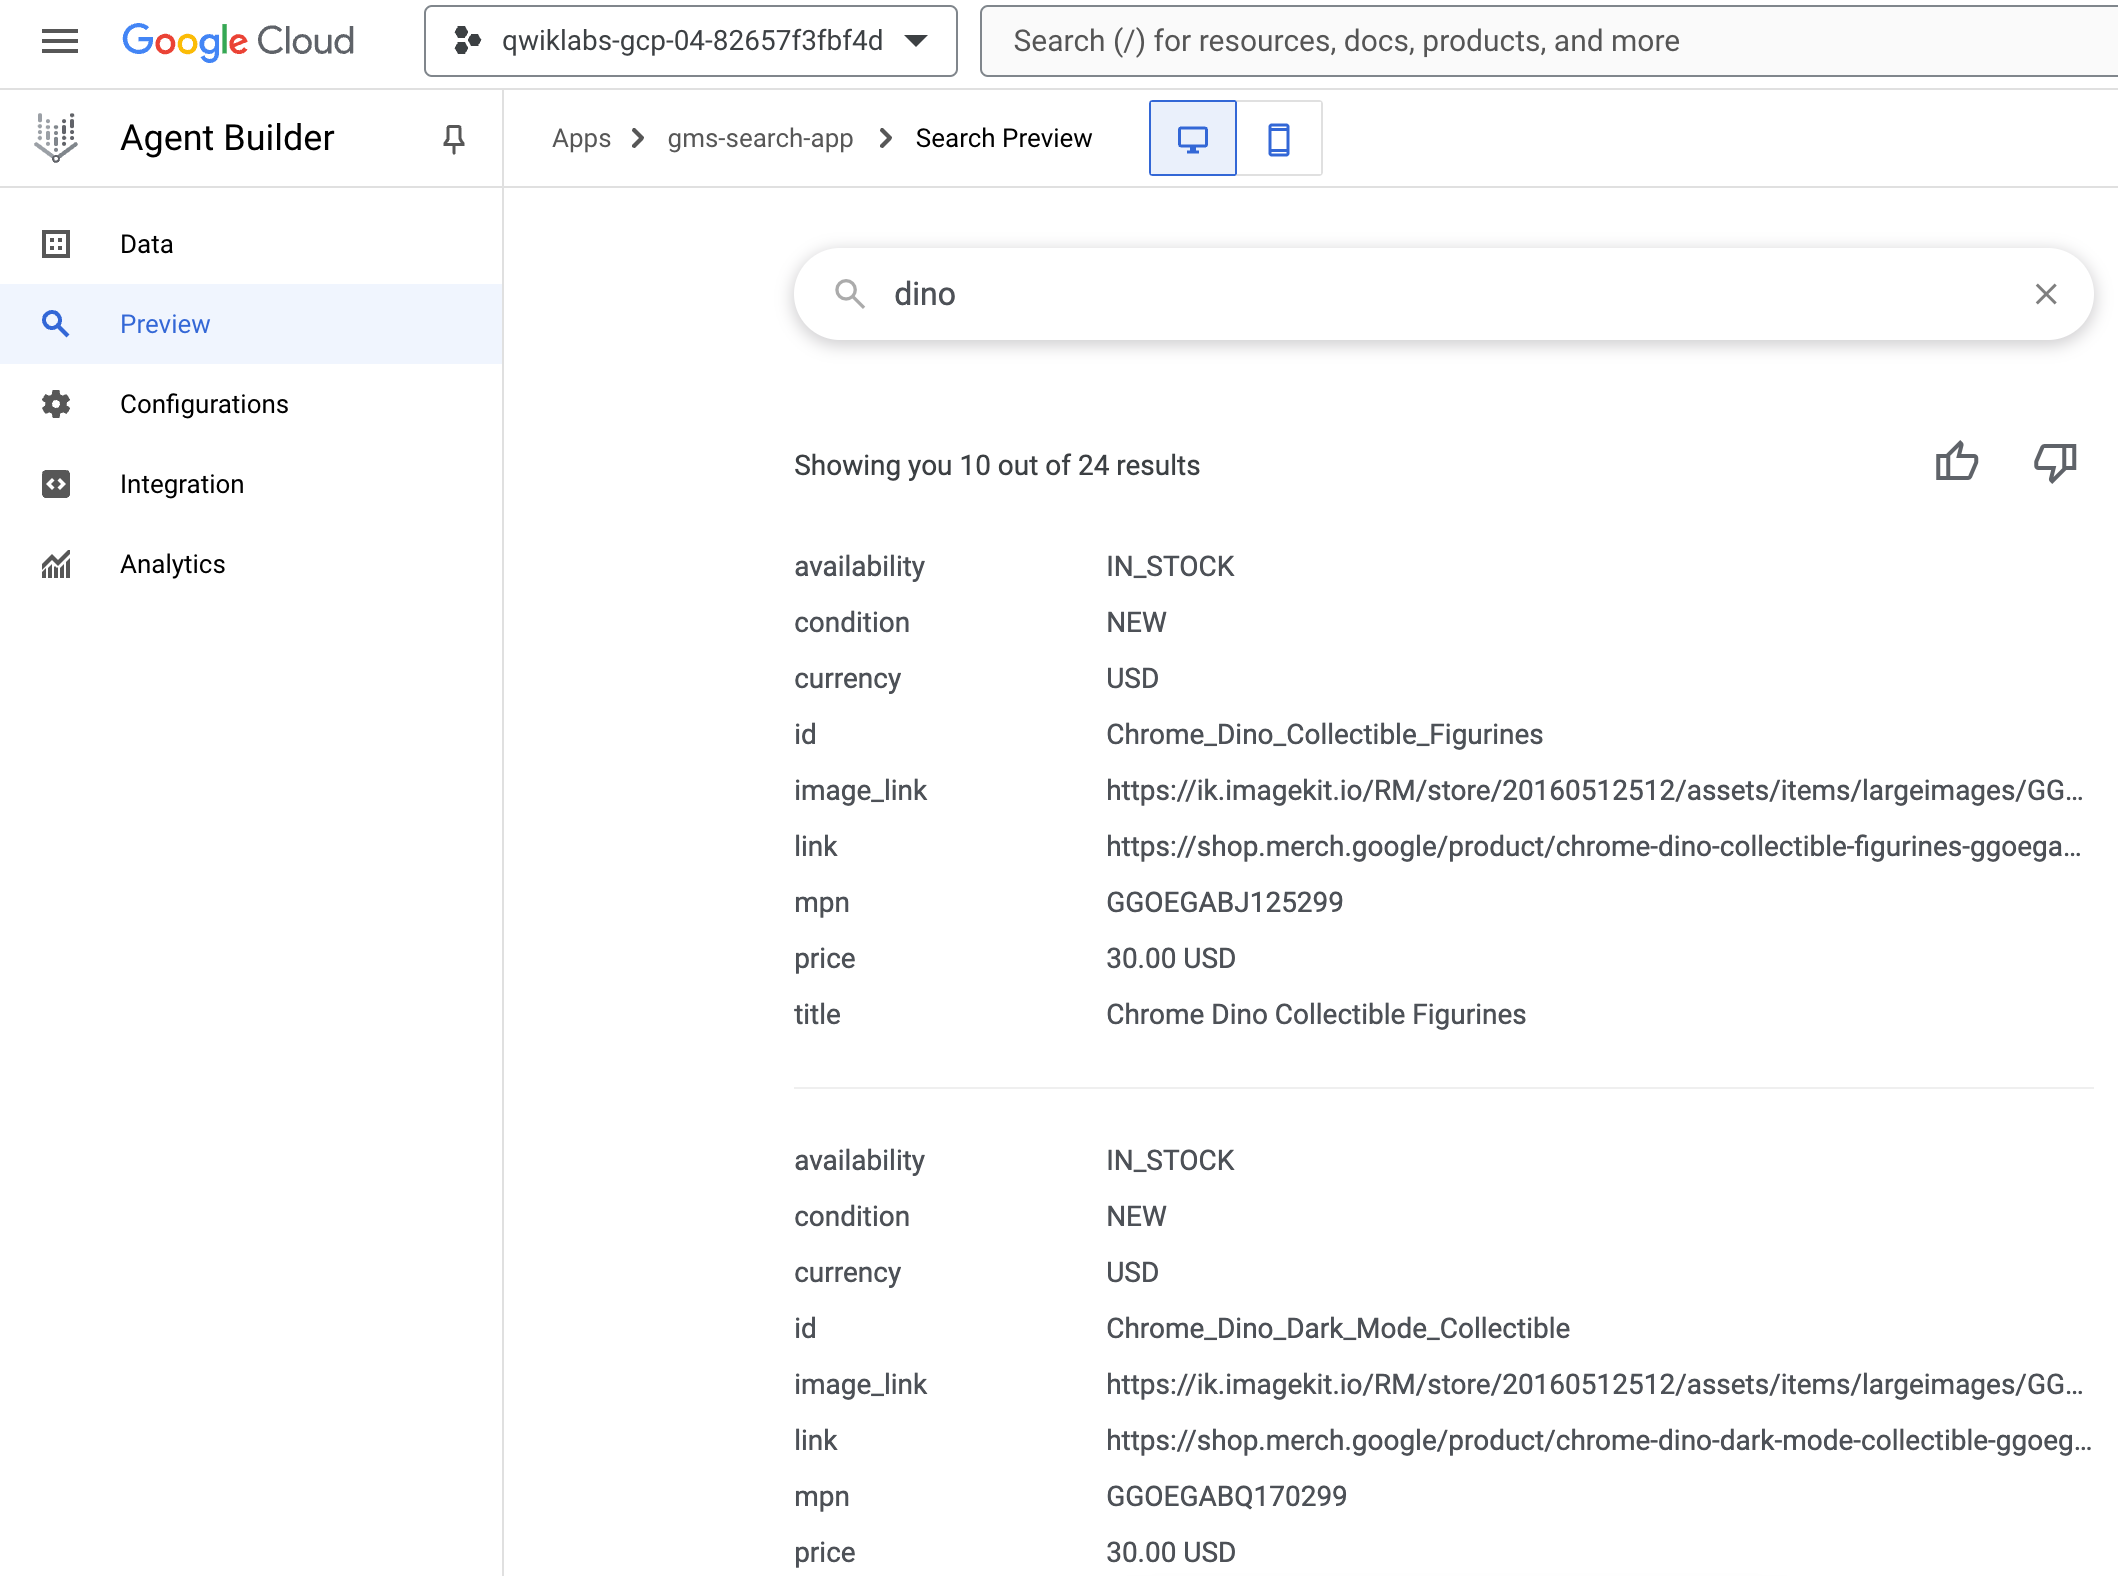2118x1576 pixels.
Task: Click the Data grid icon
Action: (56, 244)
